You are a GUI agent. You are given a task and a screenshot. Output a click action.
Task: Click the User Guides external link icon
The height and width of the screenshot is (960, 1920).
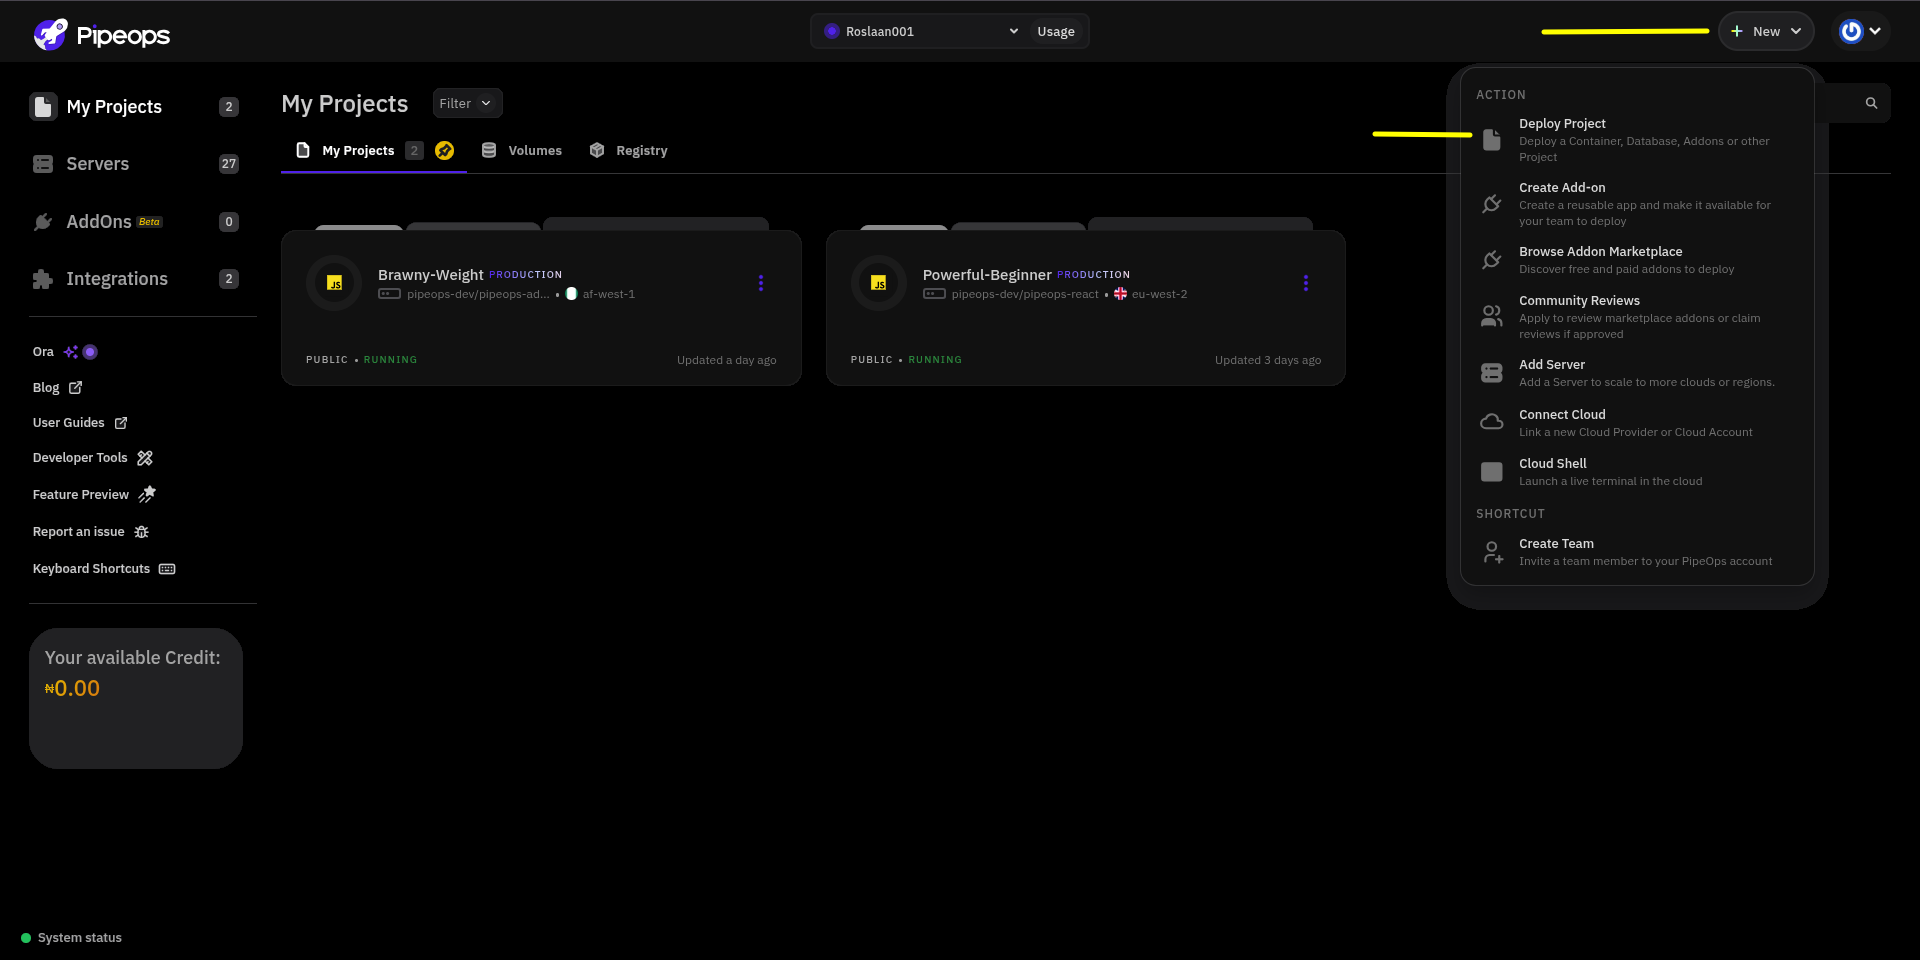(121, 423)
